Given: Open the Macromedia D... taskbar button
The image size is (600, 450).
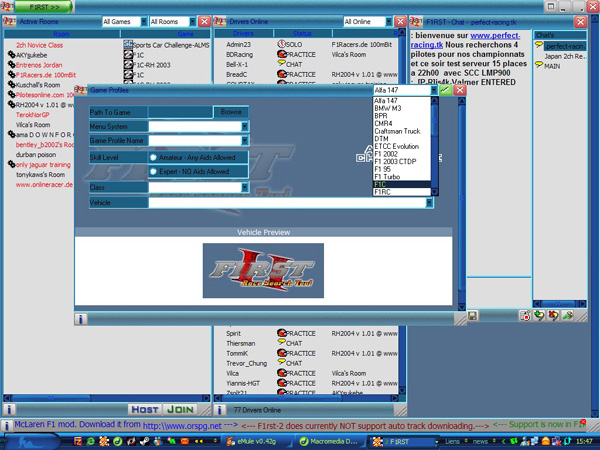Looking at the screenshot, I should [331, 441].
